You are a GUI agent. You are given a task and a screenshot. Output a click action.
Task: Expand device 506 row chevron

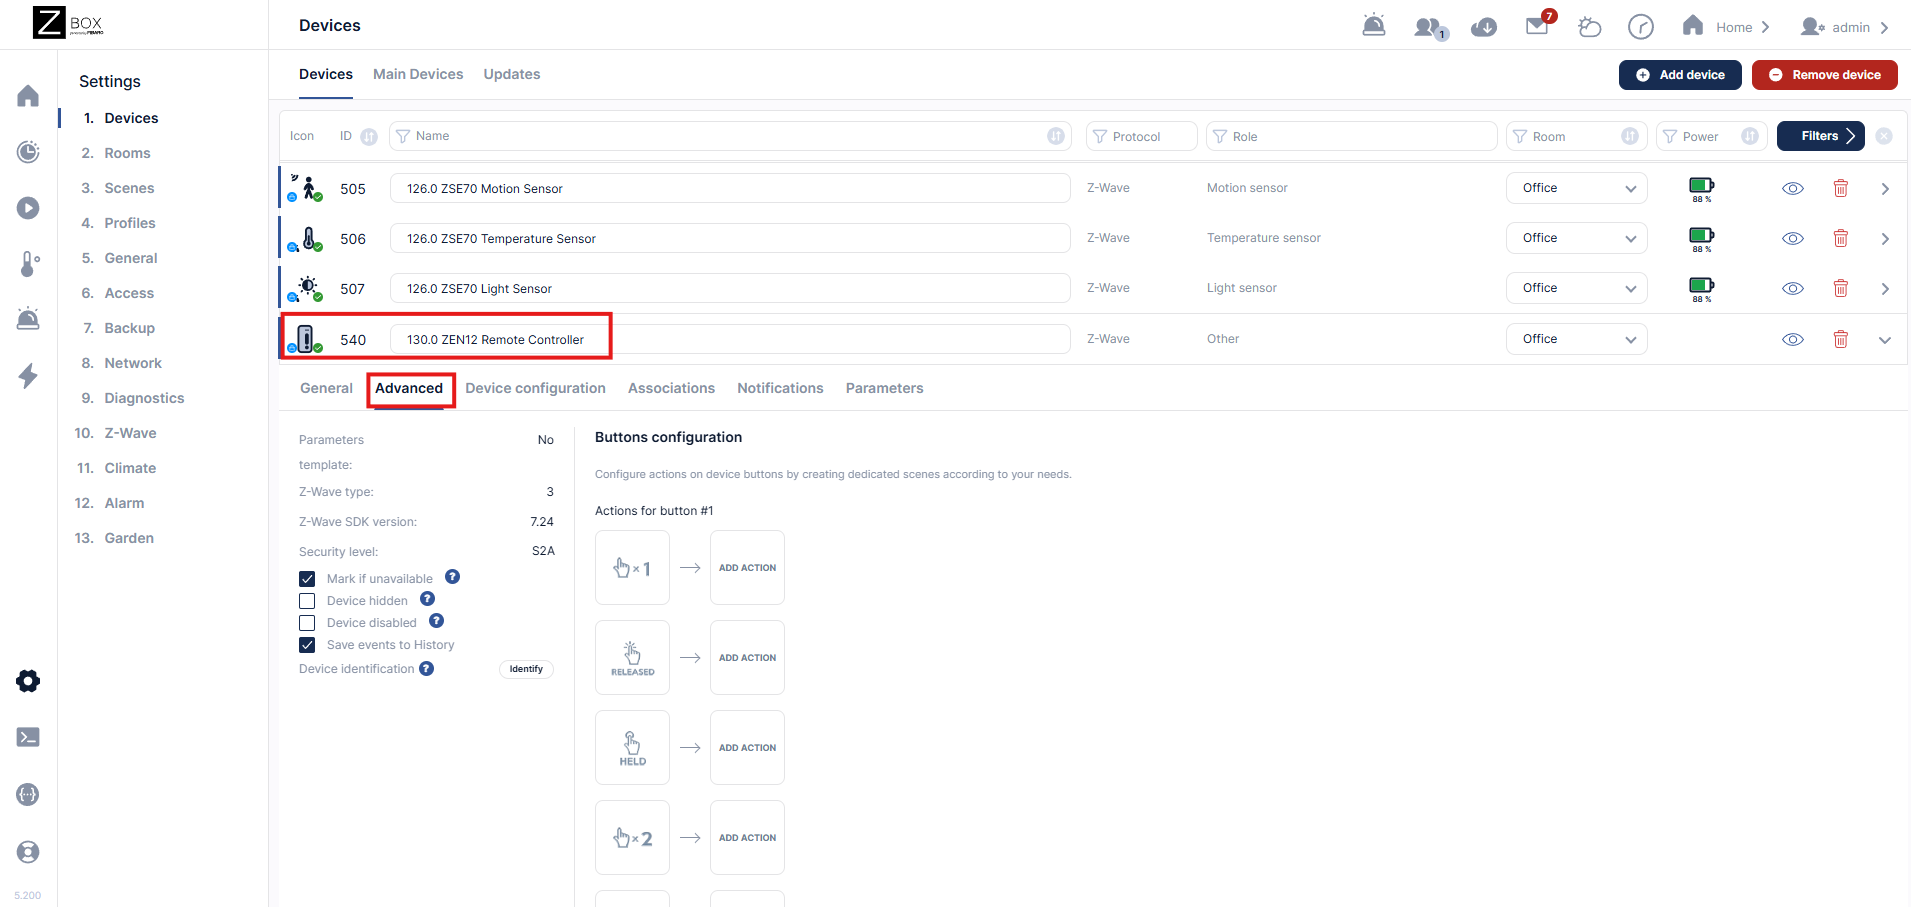point(1885,238)
